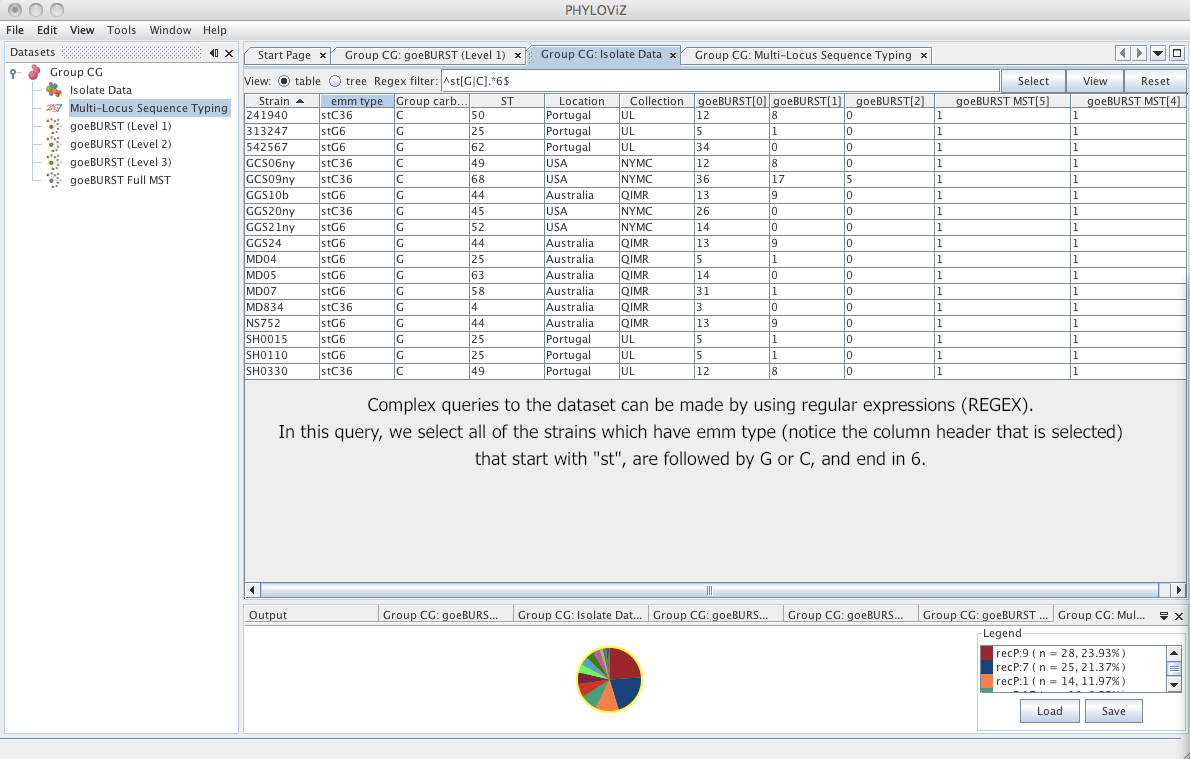Click the recP:9 dark red color swatch
Image resolution: width=1190 pixels, height=759 pixels.
click(x=987, y=653)
